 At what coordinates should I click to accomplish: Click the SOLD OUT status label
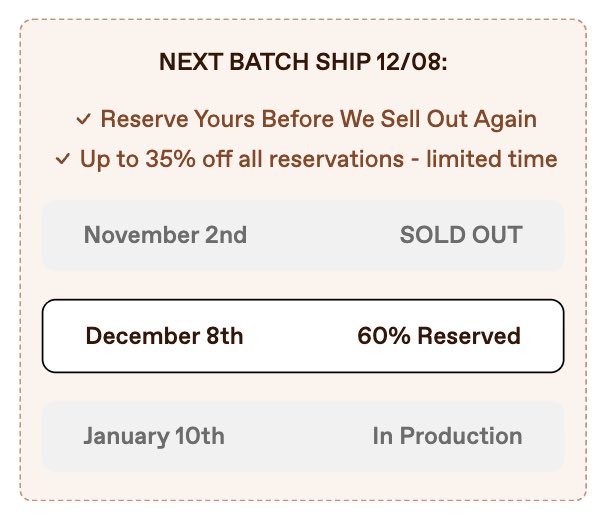(x=461, y=235)
